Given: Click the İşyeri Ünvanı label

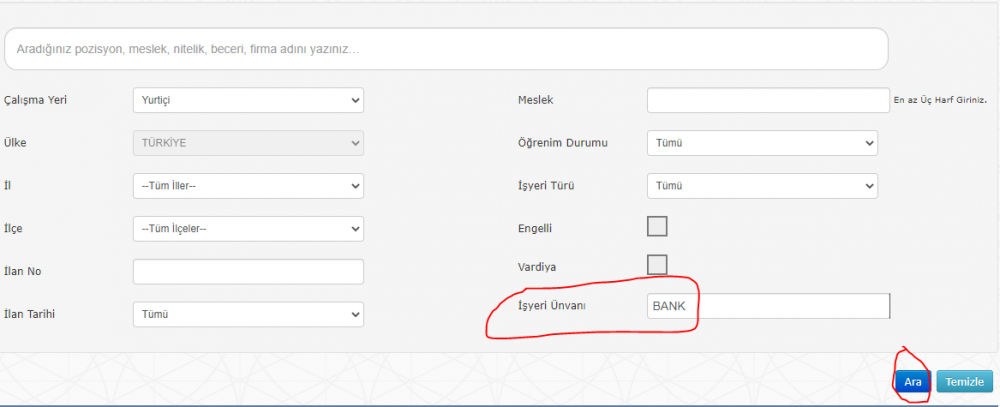Looking at the screenshot, I should coord(552,306).
